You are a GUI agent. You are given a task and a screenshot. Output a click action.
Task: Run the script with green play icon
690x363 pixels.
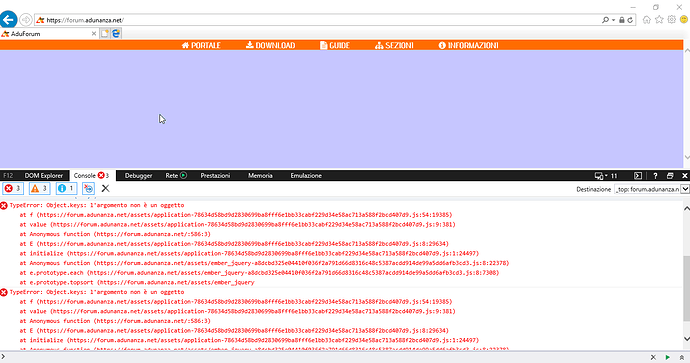tap(668, 357)
